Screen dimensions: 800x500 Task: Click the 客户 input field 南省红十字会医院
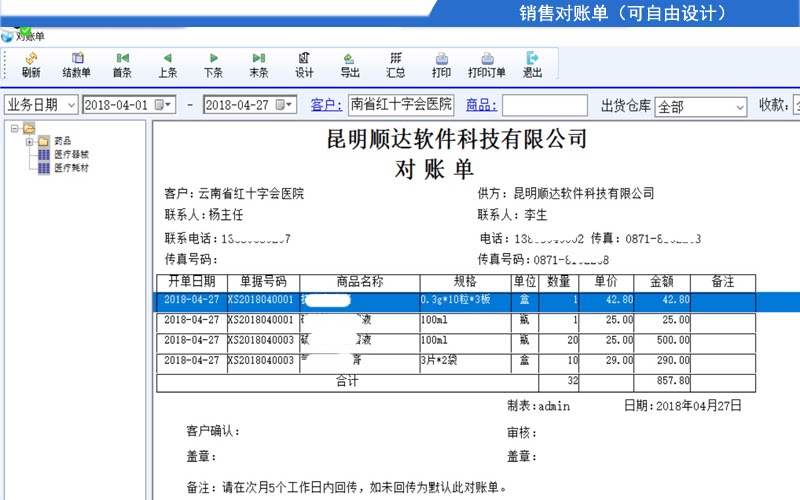401,105
